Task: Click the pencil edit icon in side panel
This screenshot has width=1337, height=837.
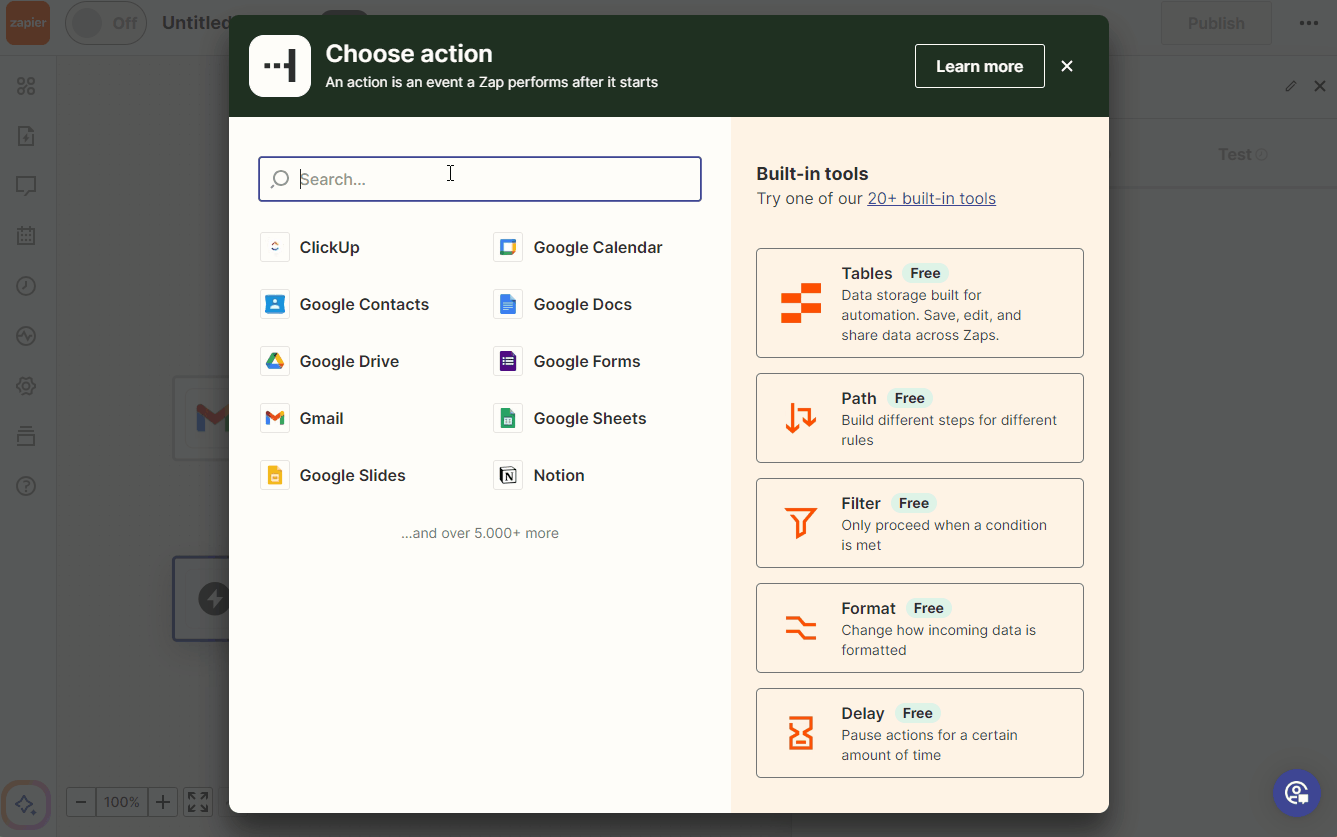Action: pos(1290,86)
